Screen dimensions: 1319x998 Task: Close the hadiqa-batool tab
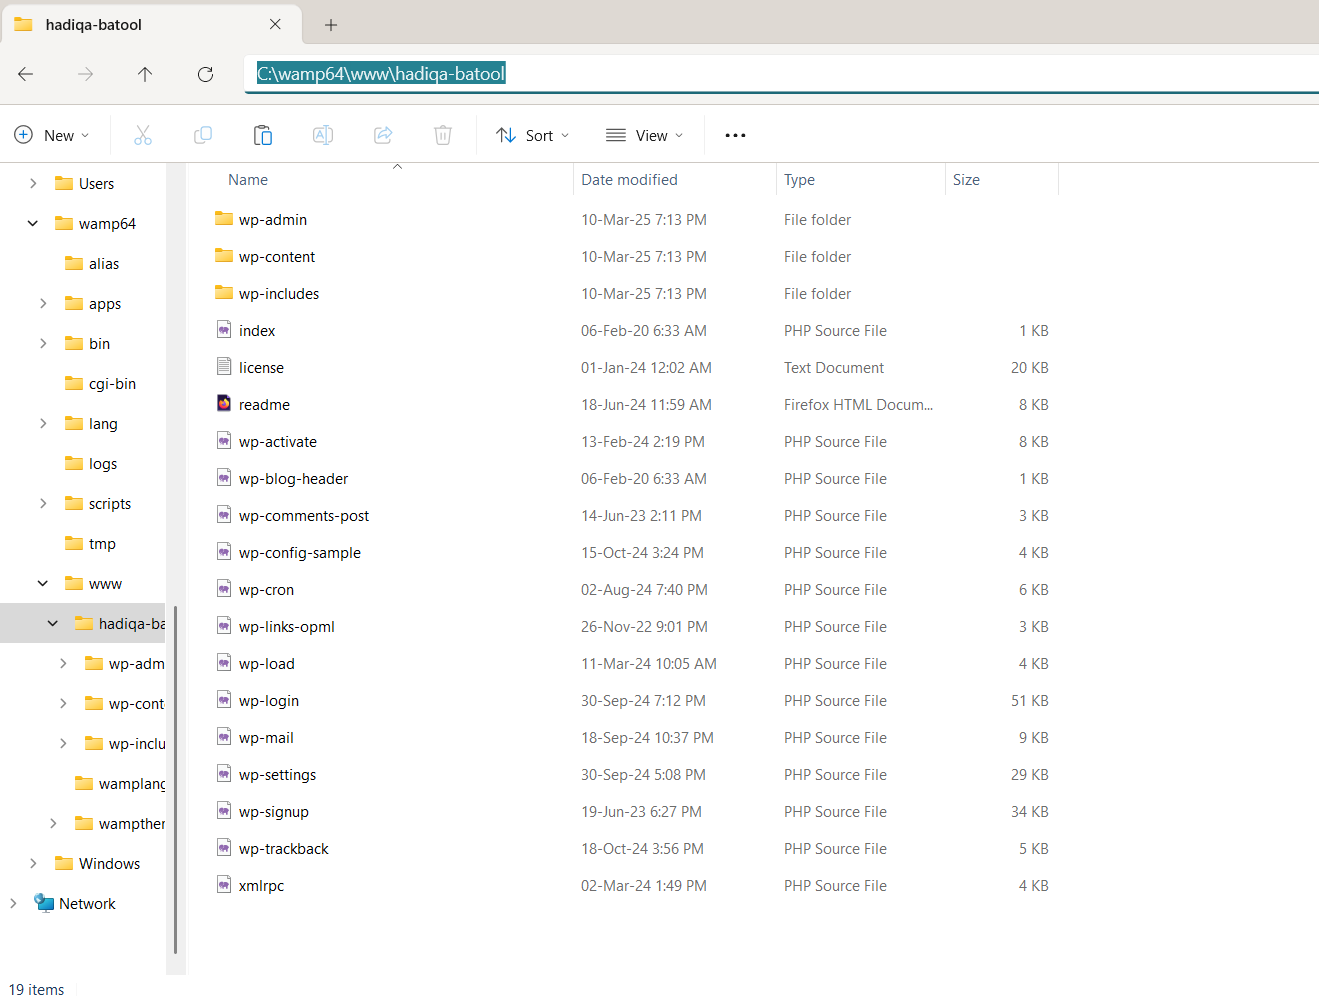click(275, 24)
